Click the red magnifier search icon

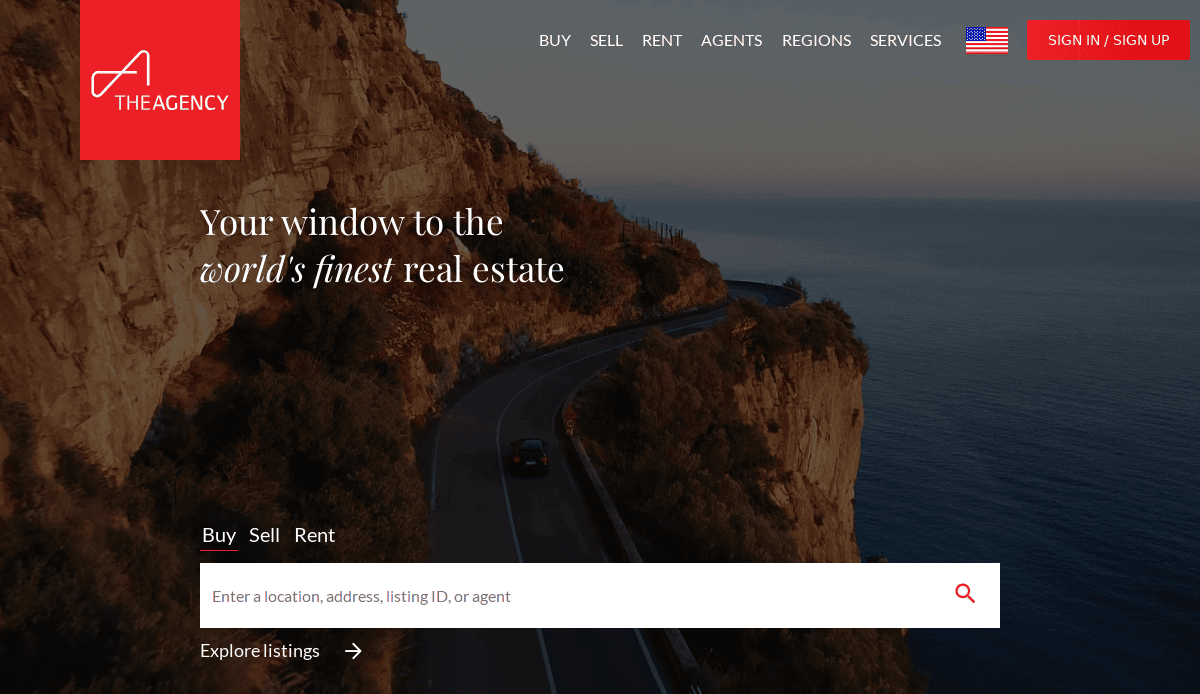965,594
